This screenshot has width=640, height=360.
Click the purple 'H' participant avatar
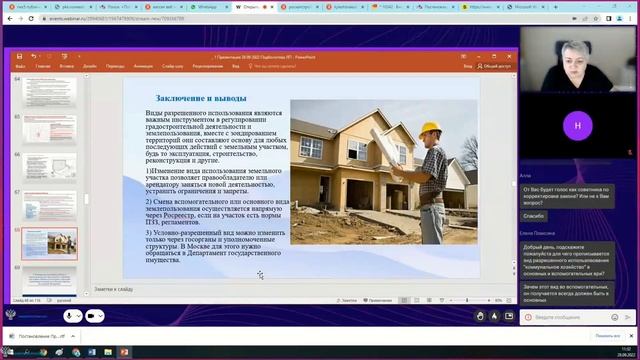click(578, 126)
